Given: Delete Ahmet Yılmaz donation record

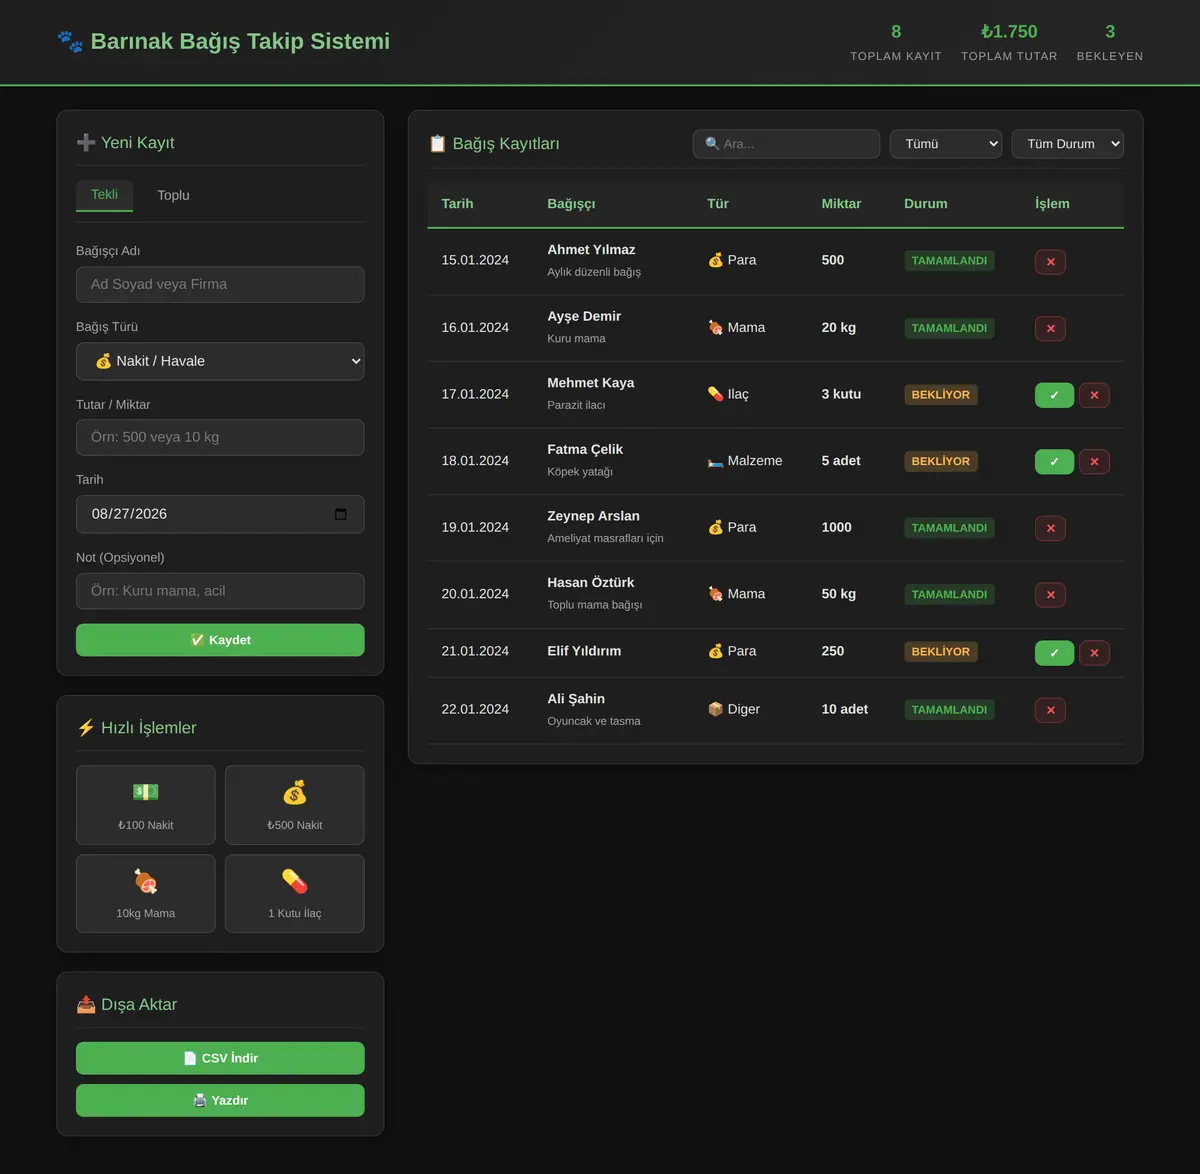Looking at the screenshot, I should [x=1050, y=262].
